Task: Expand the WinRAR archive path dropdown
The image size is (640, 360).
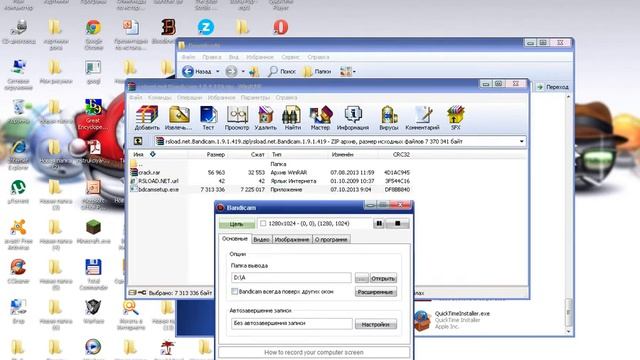Action: (x=521, y=141)
